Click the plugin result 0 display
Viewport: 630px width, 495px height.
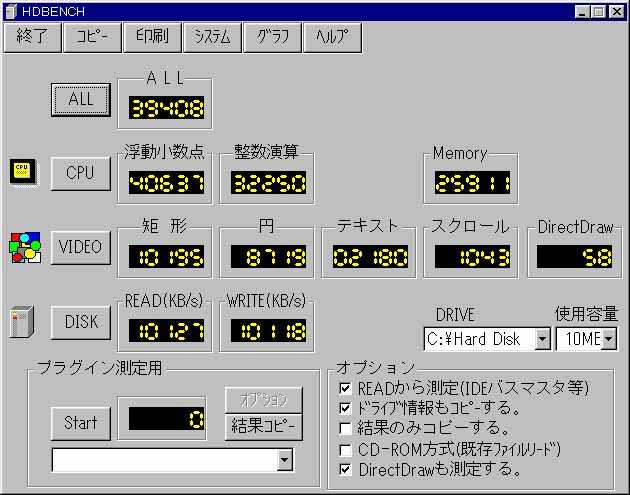click(166, 419)
